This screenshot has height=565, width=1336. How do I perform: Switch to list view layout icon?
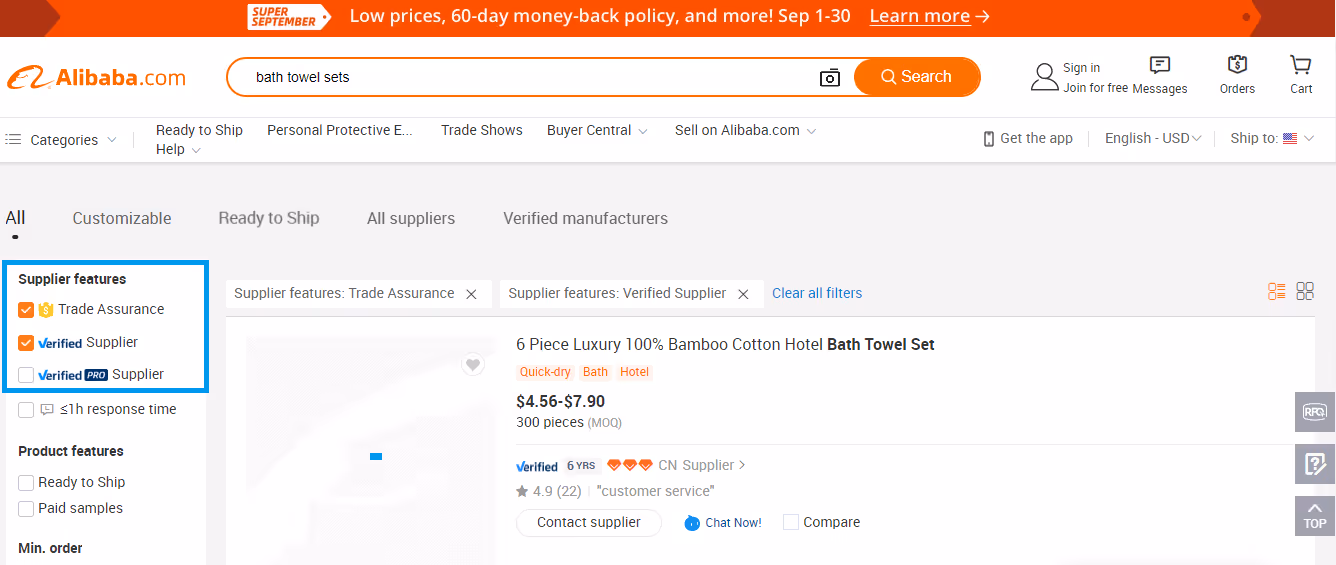(x=1276, y=292)
